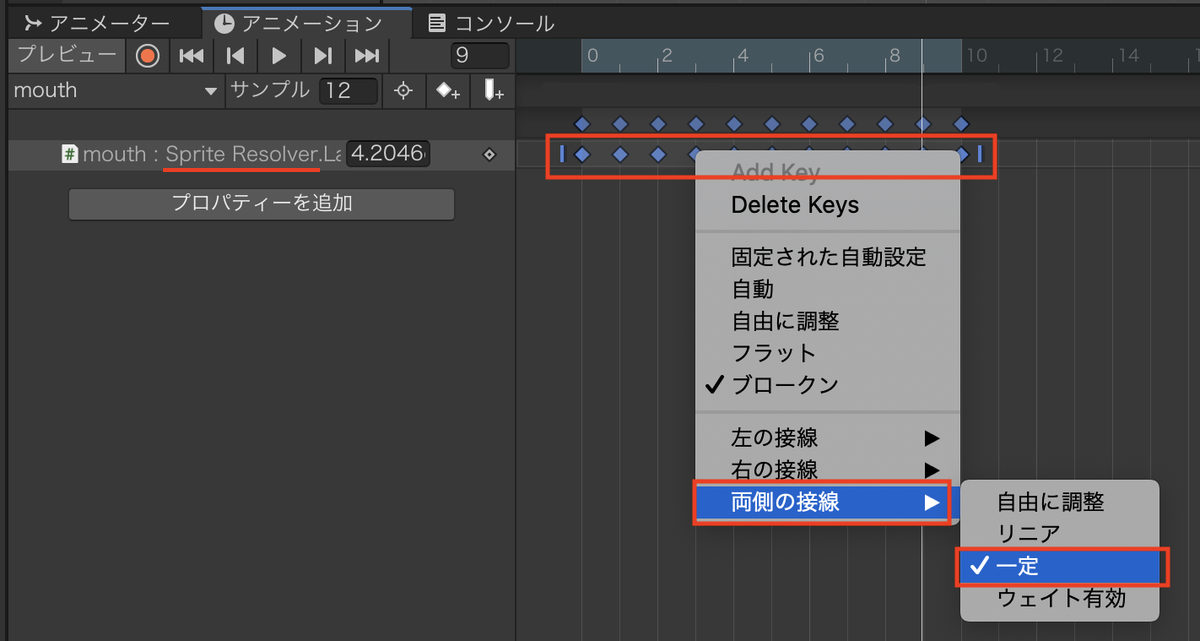Viewport: 1200px width, 641px height.
Task: Select the checked 一定 option
Action: coord(1060,567)
